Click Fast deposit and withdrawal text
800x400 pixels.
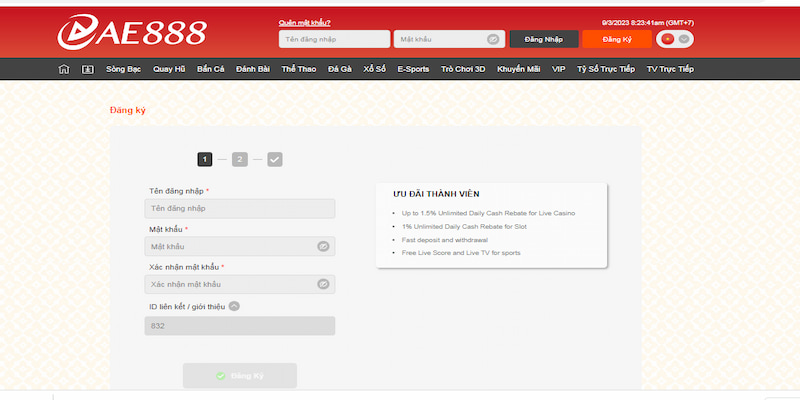(x=444, y=240)
